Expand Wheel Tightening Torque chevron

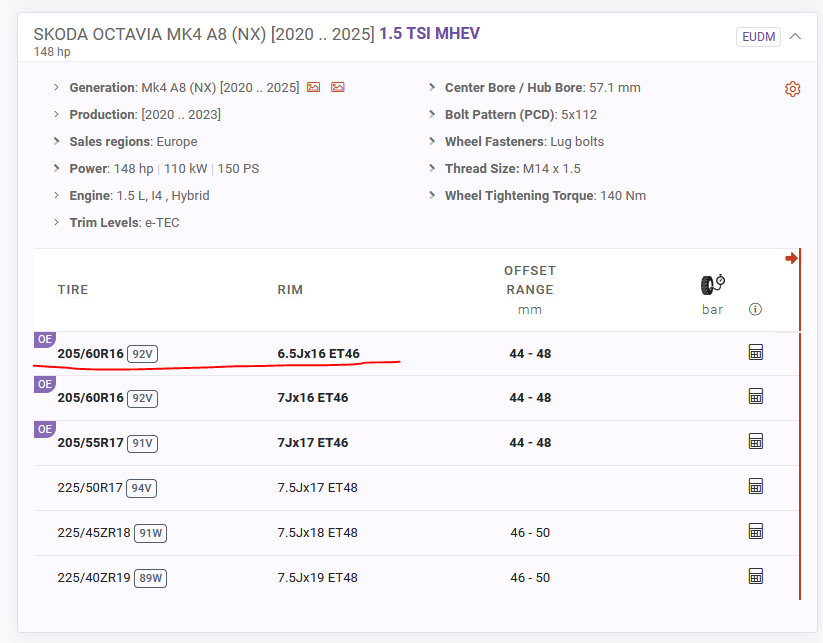(432, 195)
